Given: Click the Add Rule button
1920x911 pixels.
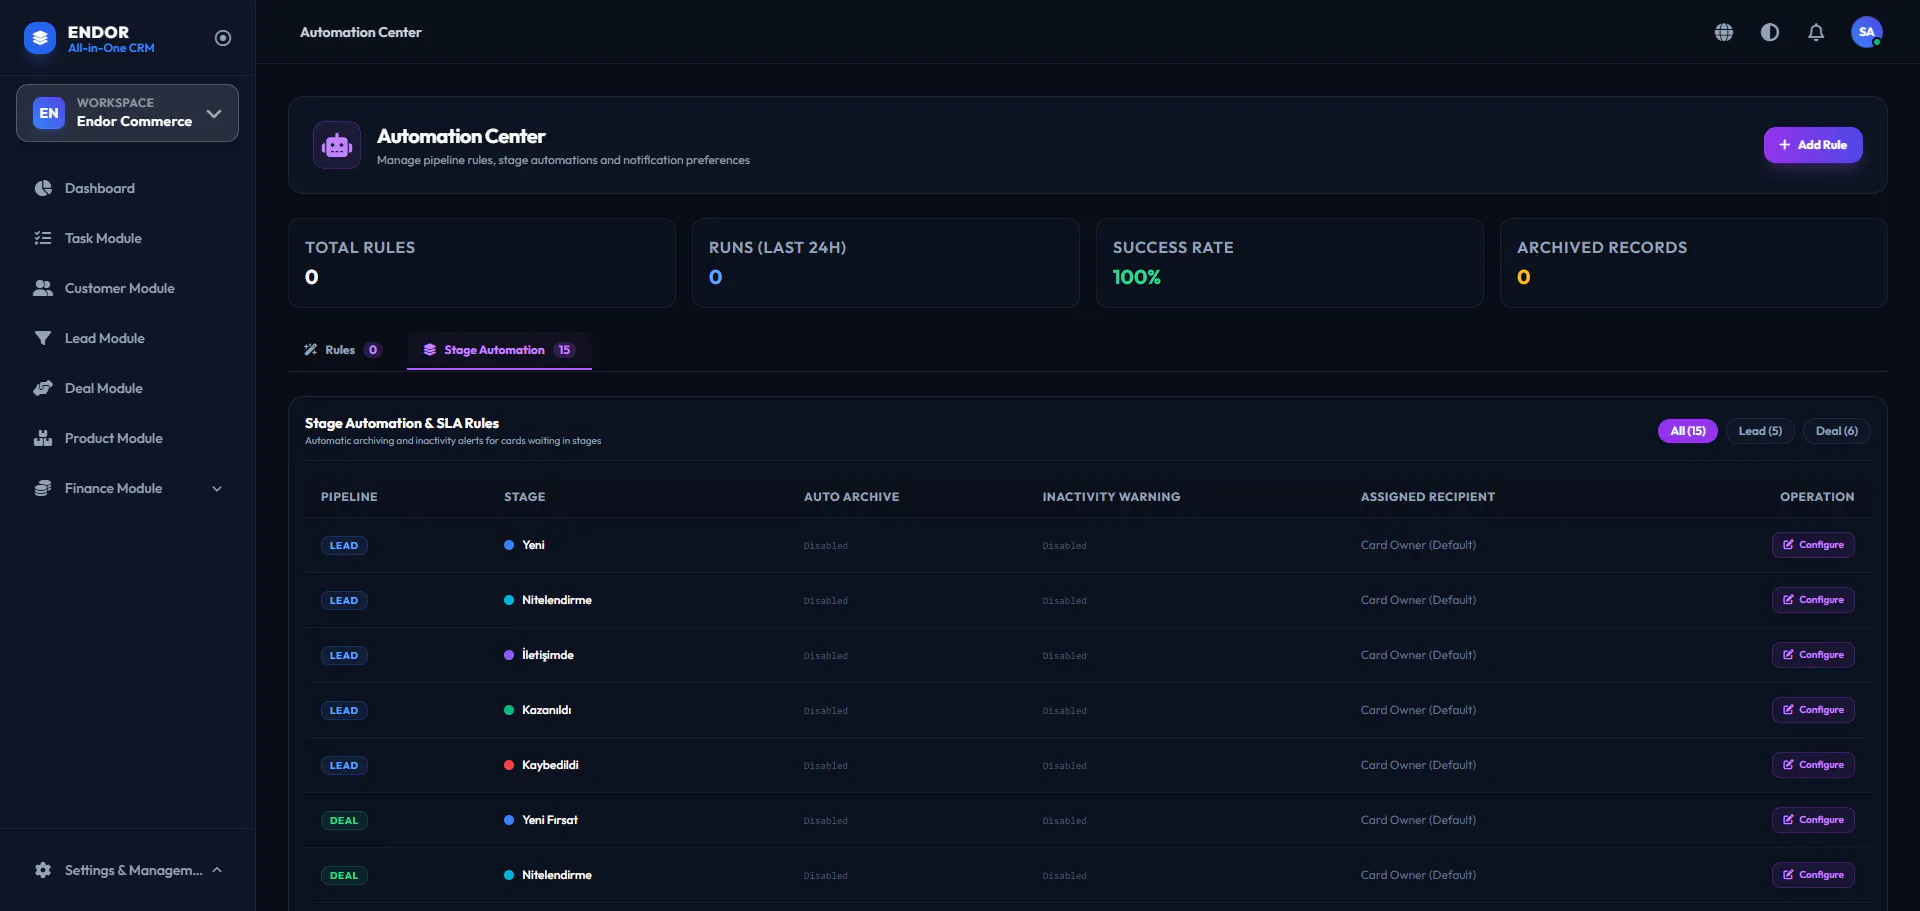Looking at the screenshot, I should click(x=1812, y=145).
